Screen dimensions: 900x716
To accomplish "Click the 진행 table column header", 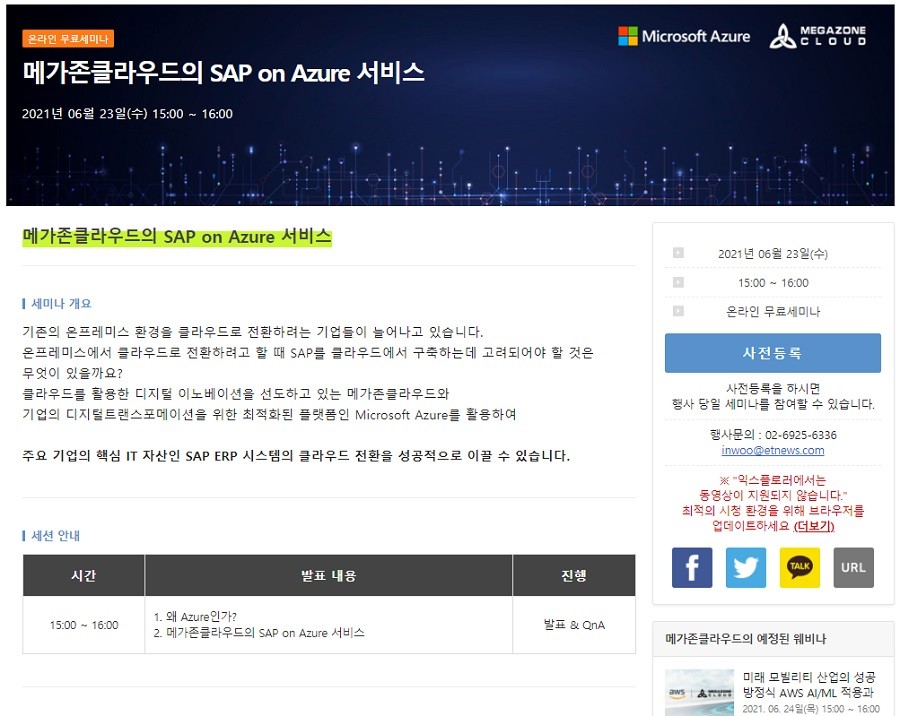I will [x=574, y=575].
